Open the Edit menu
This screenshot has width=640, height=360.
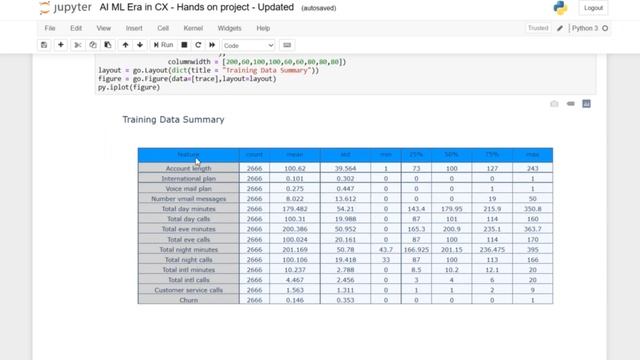76,28
